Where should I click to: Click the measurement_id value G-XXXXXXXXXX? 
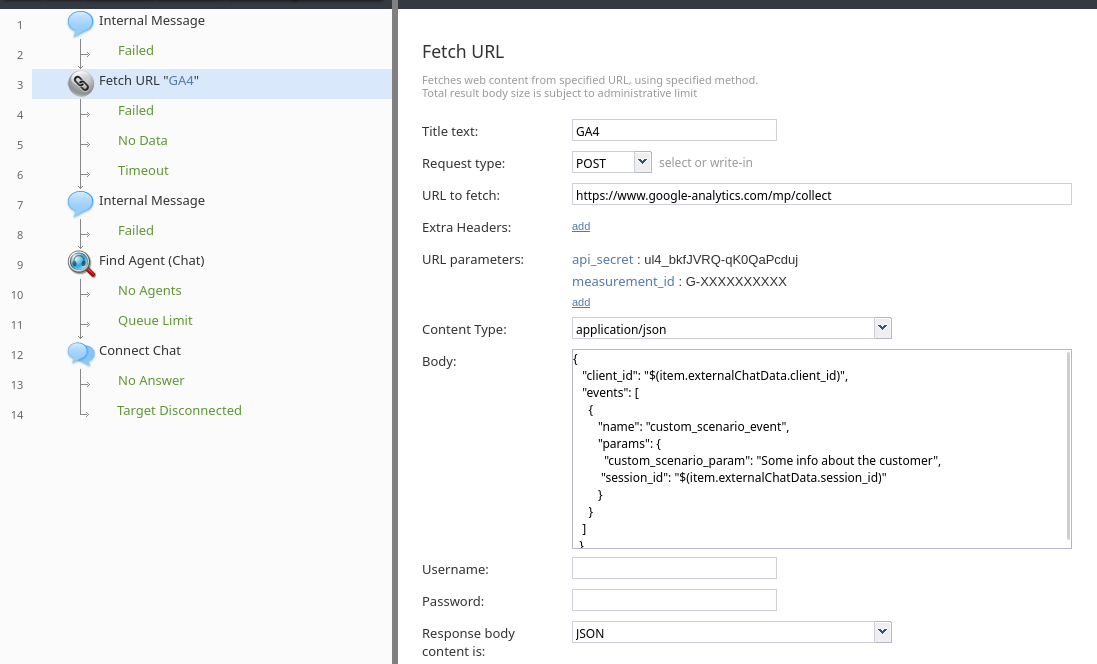[736, 281]
